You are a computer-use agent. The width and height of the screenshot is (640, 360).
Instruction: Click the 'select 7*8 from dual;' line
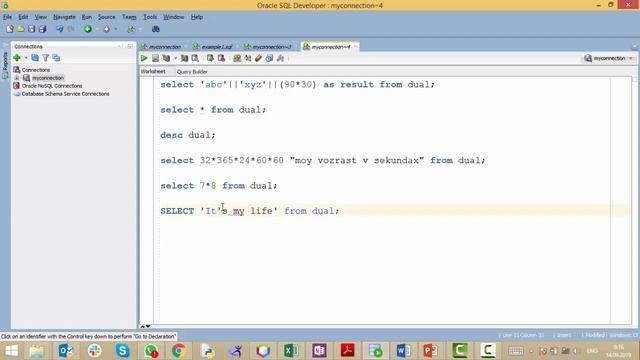click(x=218, y=186)
